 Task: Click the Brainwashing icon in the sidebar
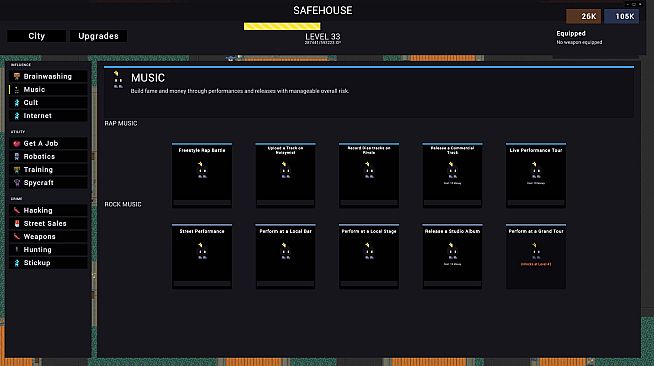17,76
